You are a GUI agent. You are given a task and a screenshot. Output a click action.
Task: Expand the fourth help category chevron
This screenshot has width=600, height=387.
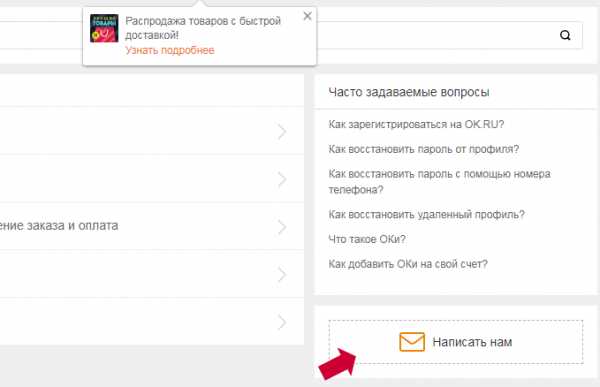(x=282, y=274)
